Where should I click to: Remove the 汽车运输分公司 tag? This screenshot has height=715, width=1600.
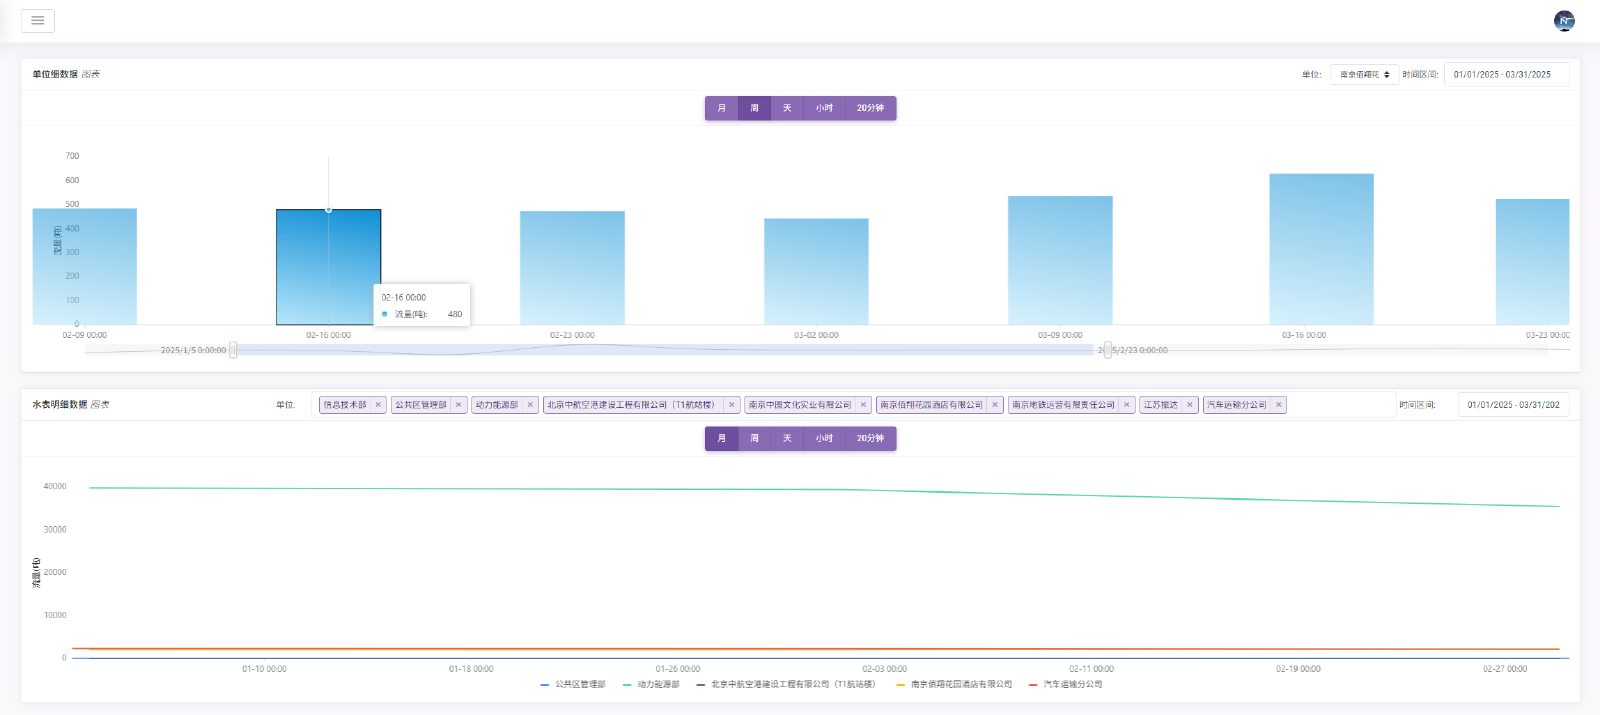coord(1278,405)
